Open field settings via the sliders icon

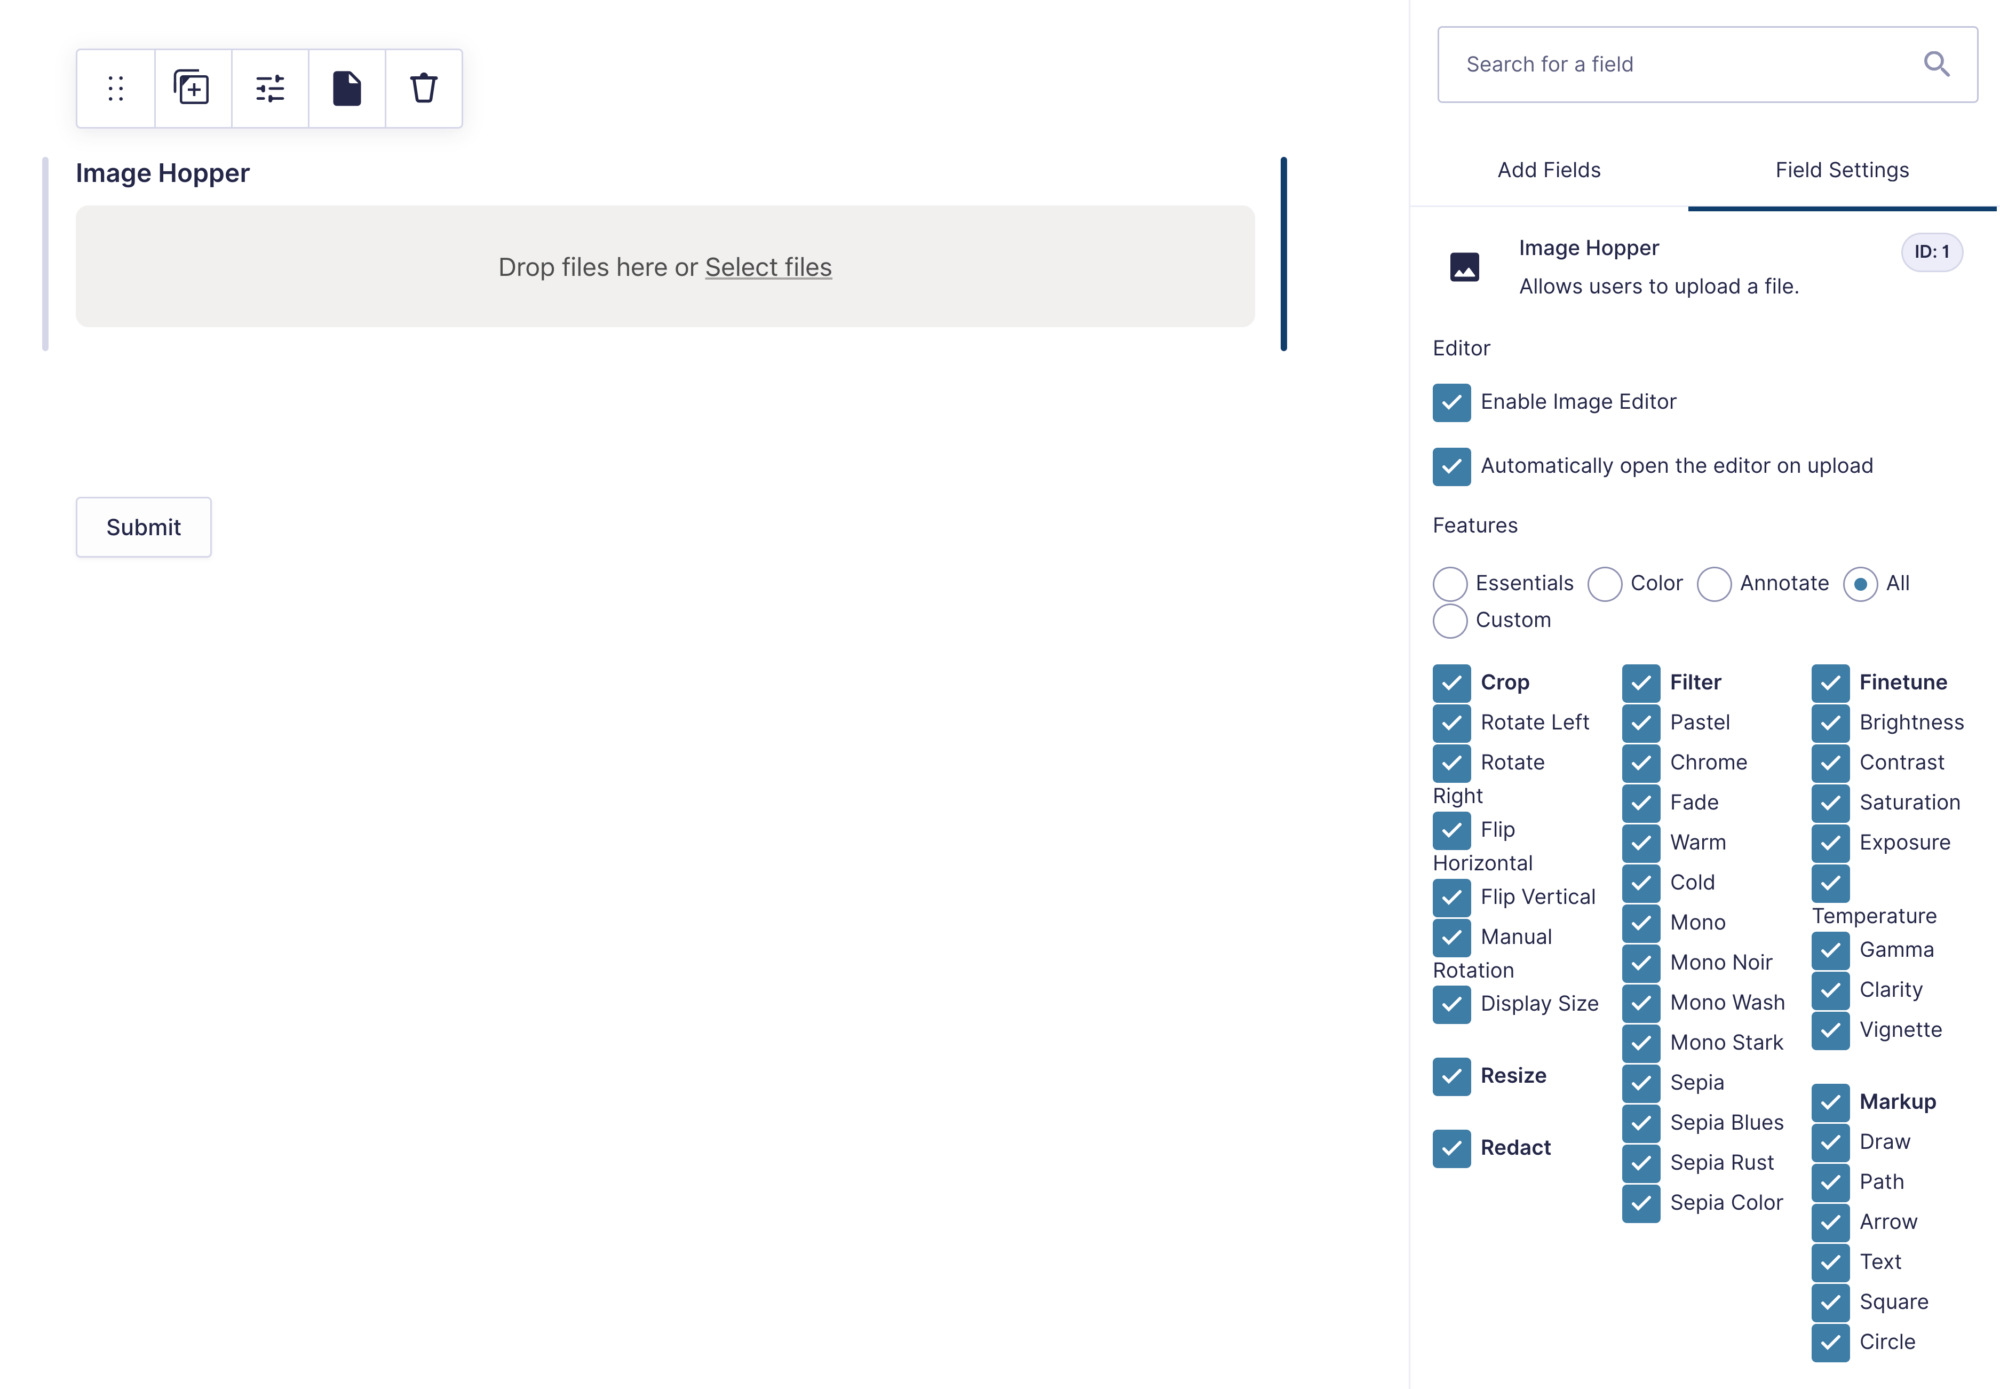point(269,88)
